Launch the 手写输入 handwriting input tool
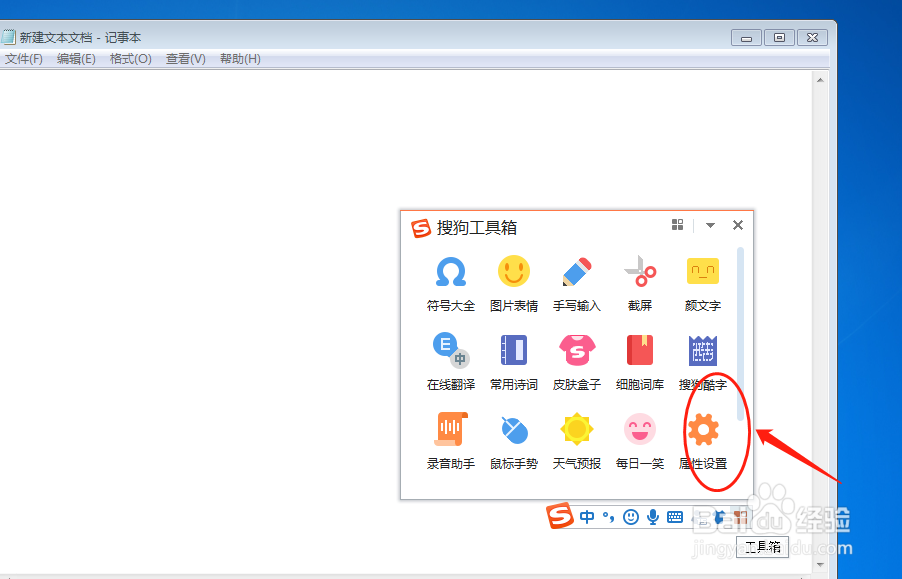Image resolution: width=902 pixels, height=579 pixels. click(x=577, y=284)
